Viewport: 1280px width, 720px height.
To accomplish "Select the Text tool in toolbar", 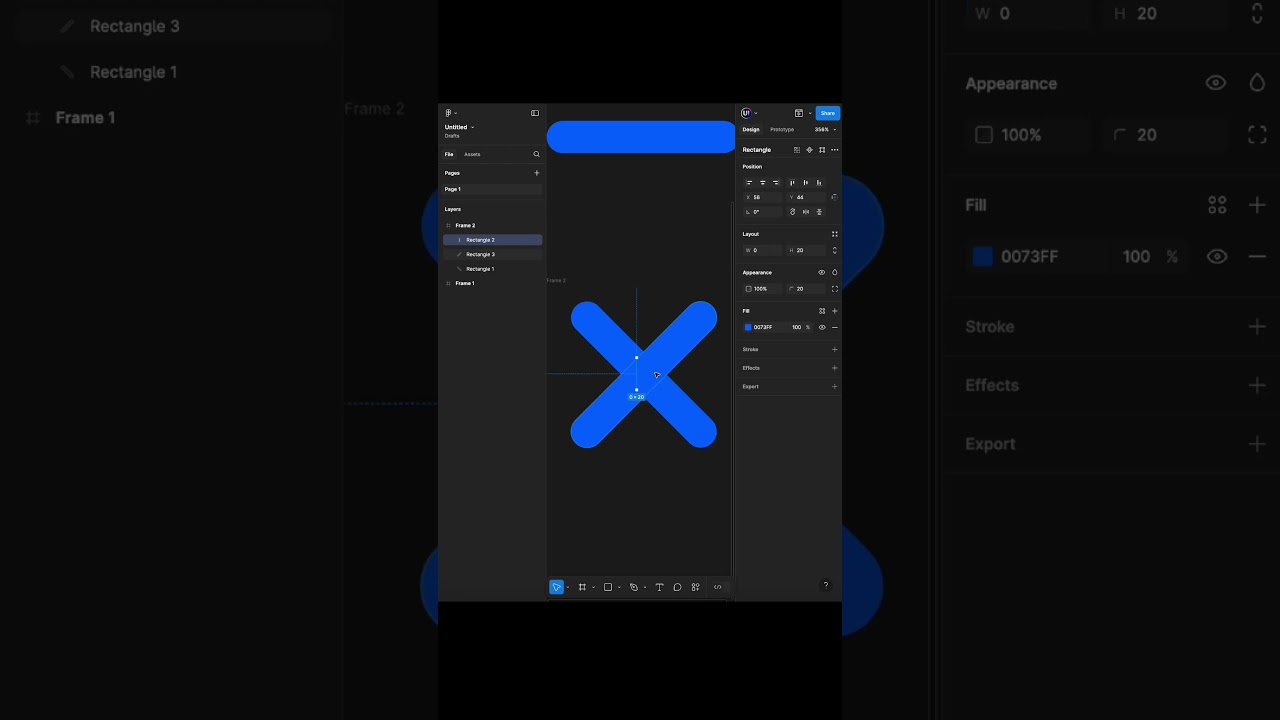I will (x=659, y=587).
